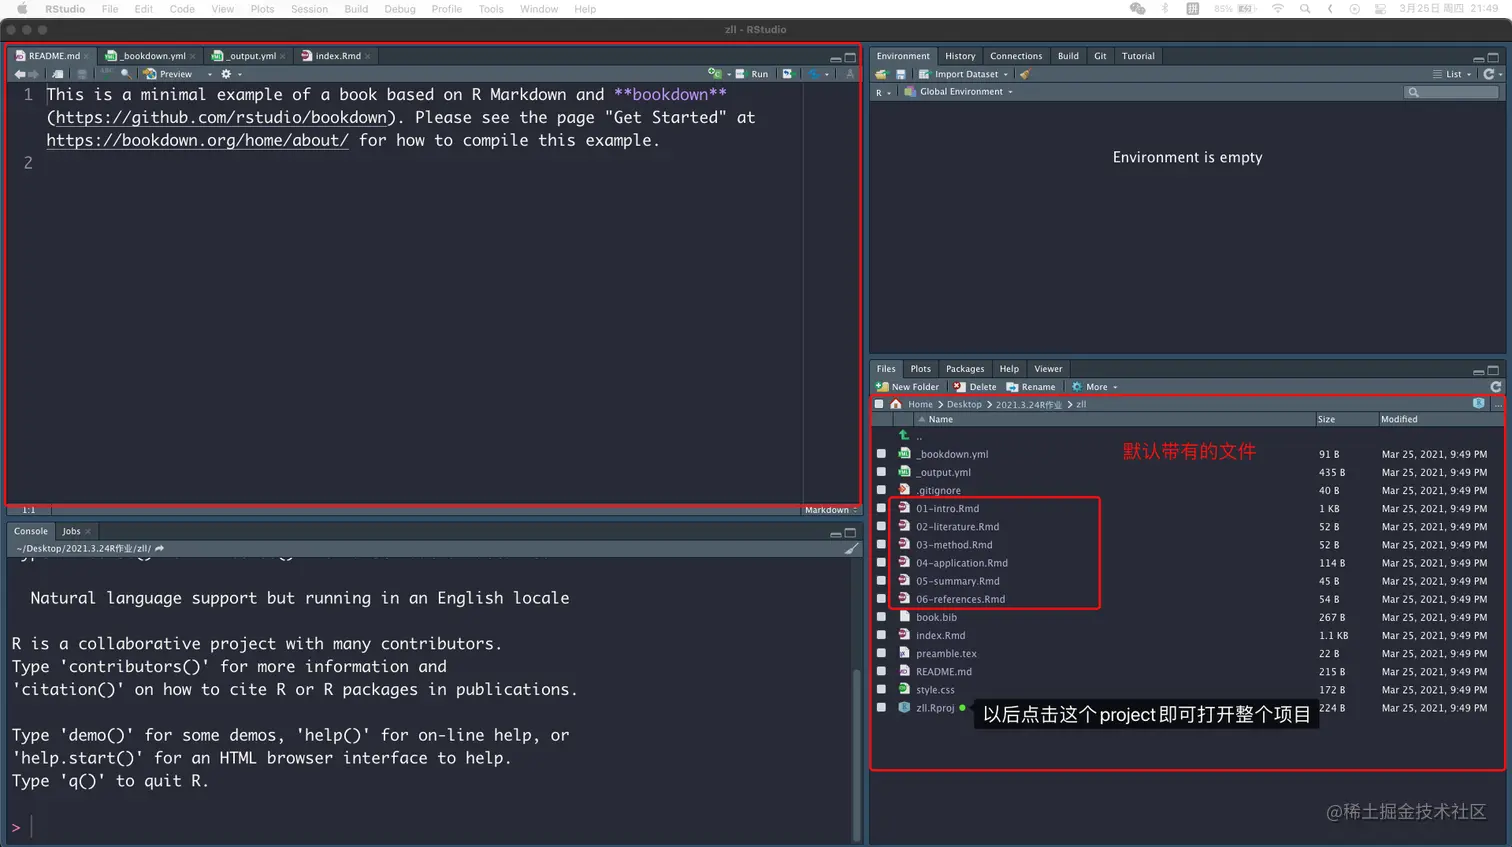The image size is (1512, 847).
Task: Click Delete in Files toolbar
Action: (975, 387)
